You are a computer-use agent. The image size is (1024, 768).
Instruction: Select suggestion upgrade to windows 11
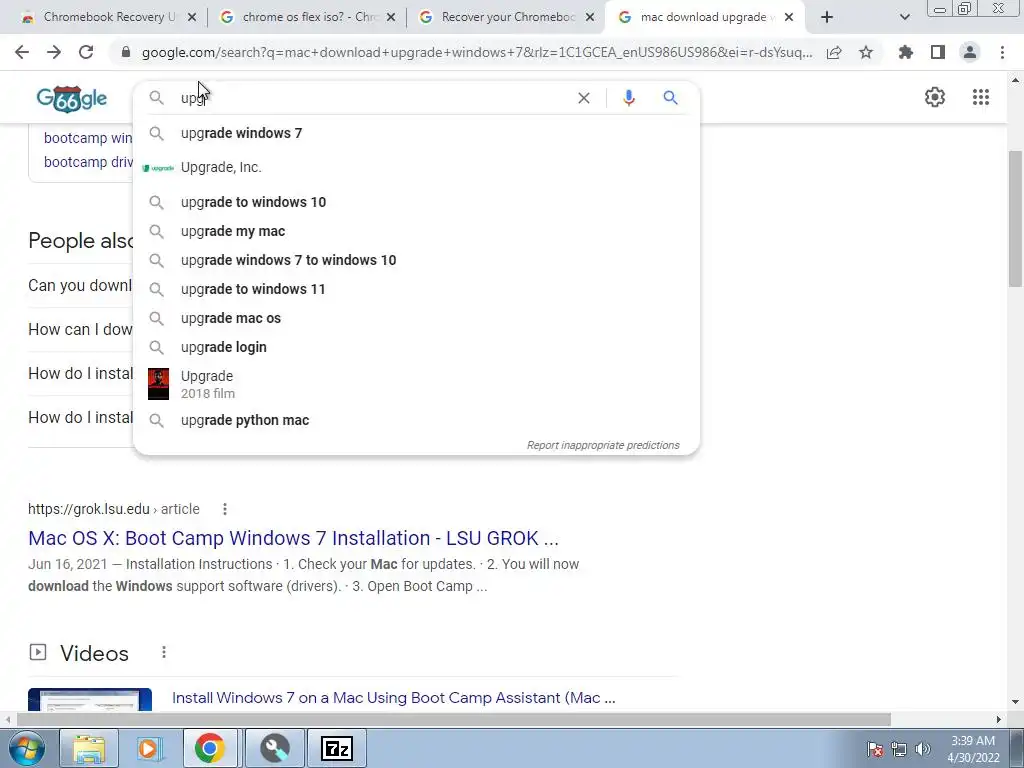tap(416, 289)
